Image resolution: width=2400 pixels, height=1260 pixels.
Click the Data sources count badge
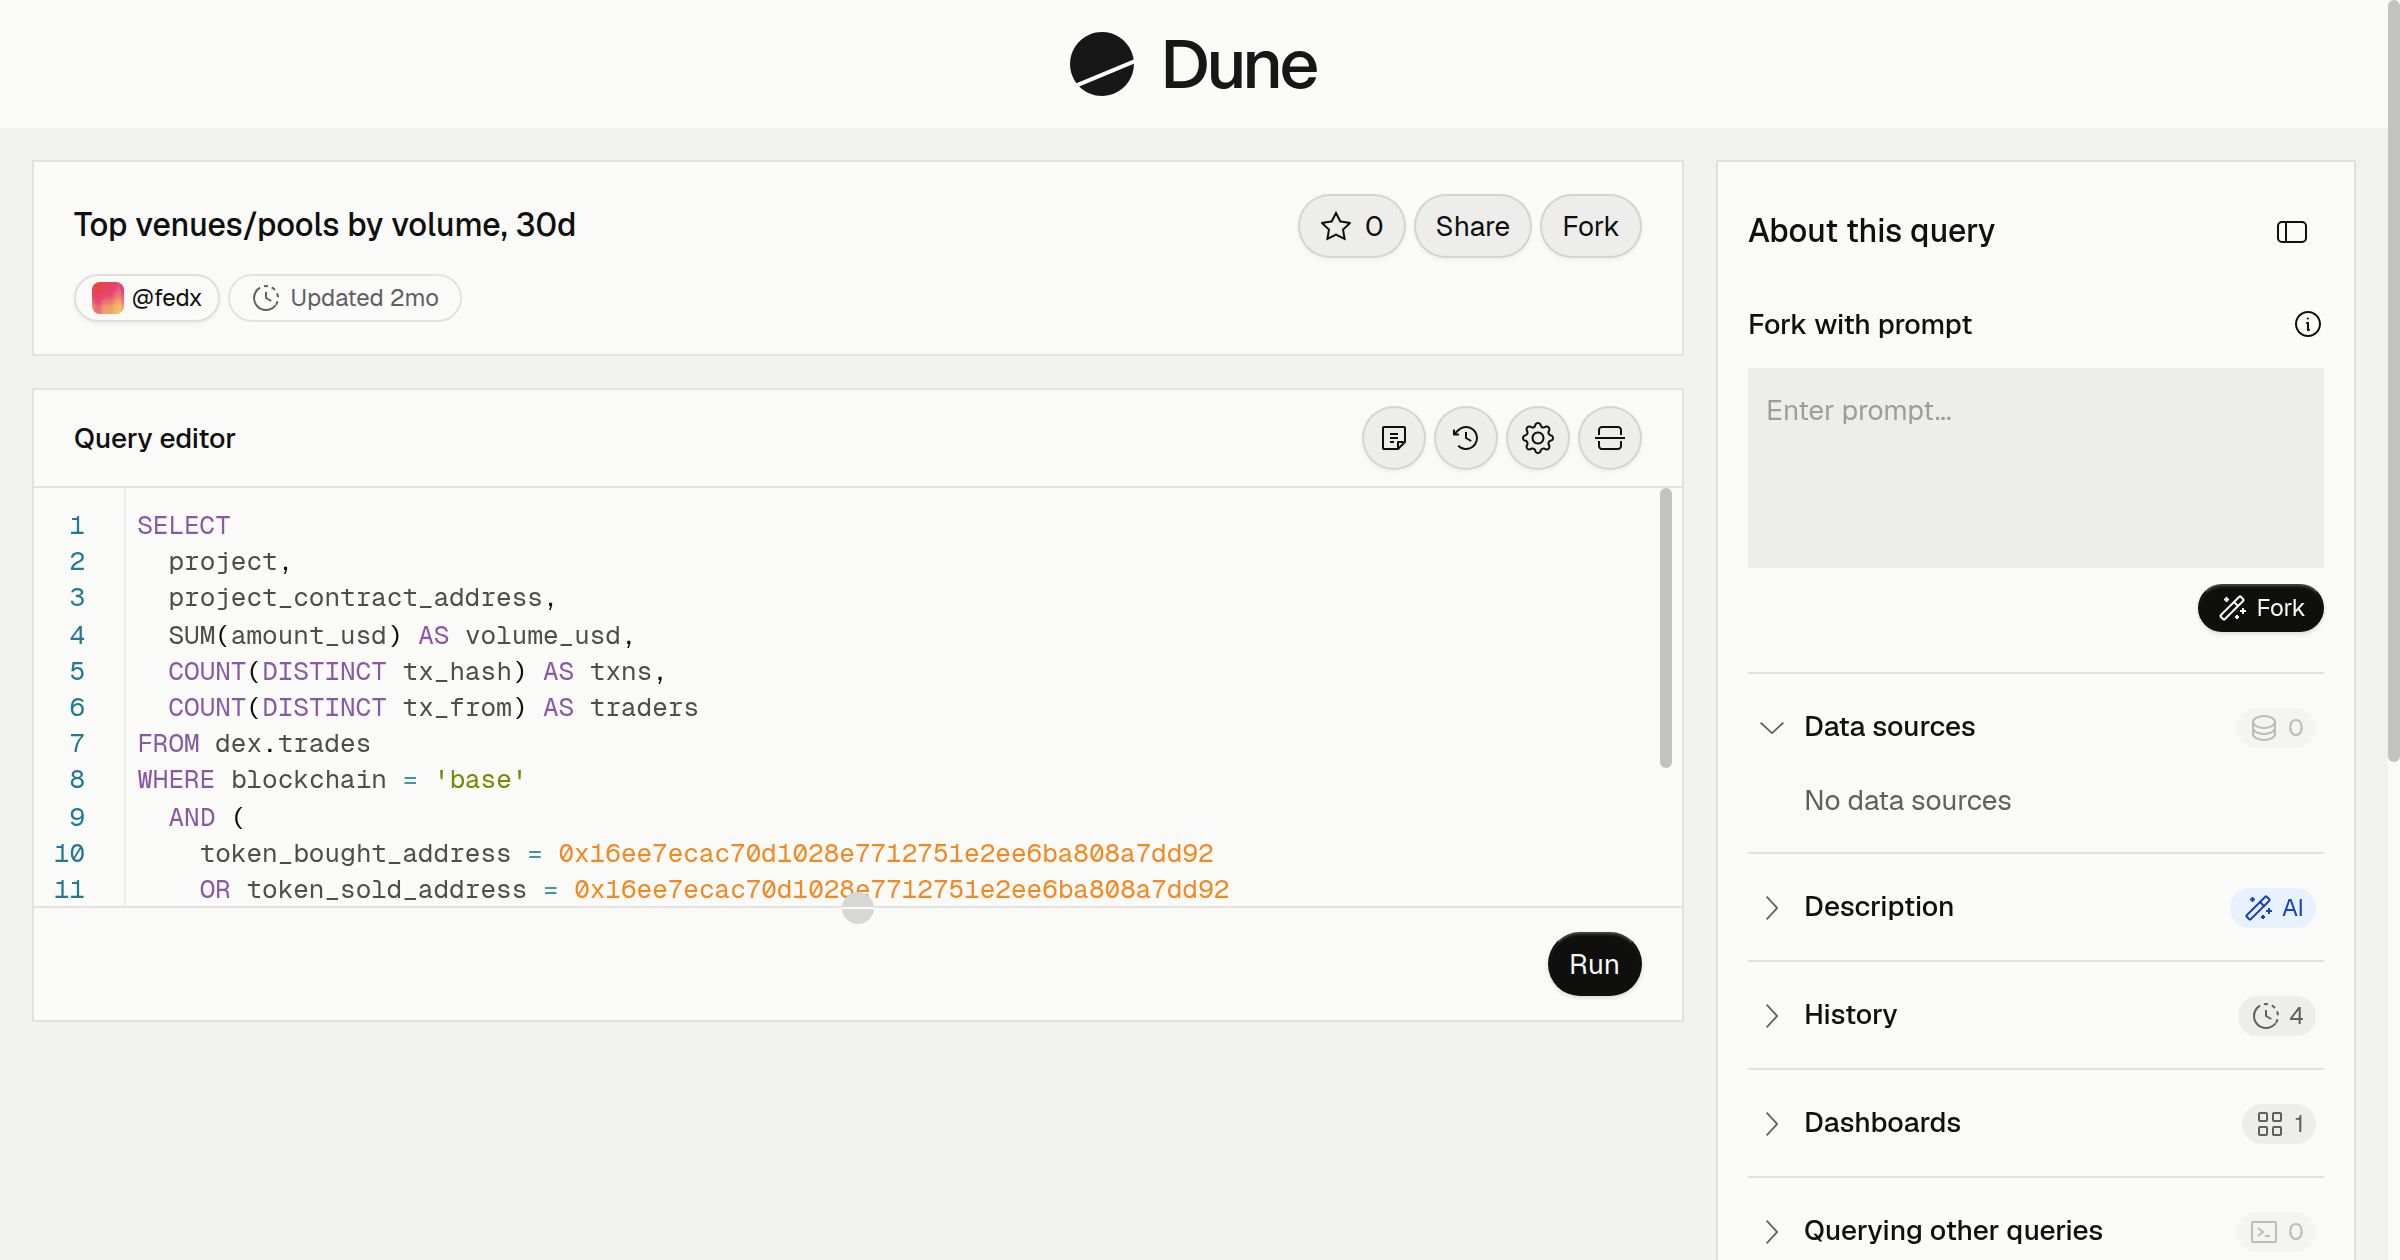2276,728
